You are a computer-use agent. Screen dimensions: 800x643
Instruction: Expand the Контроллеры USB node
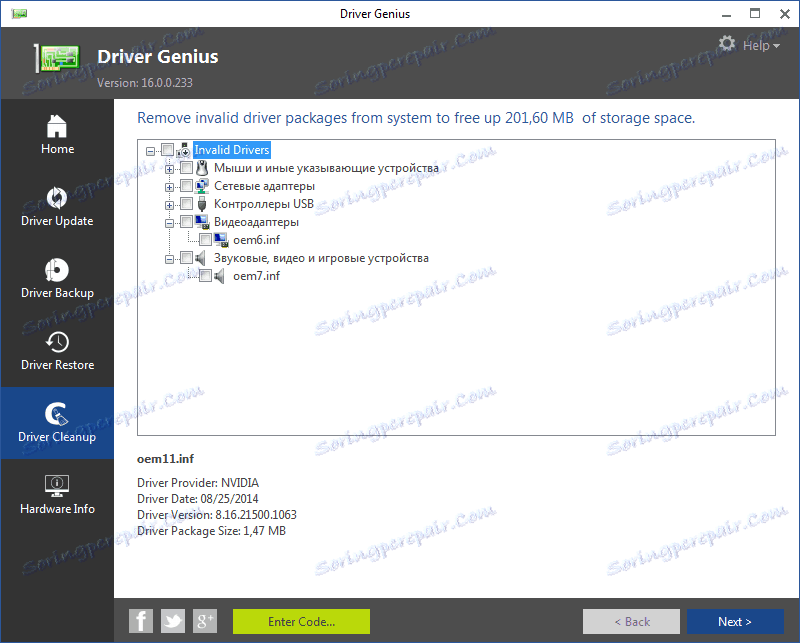[169, 205]
